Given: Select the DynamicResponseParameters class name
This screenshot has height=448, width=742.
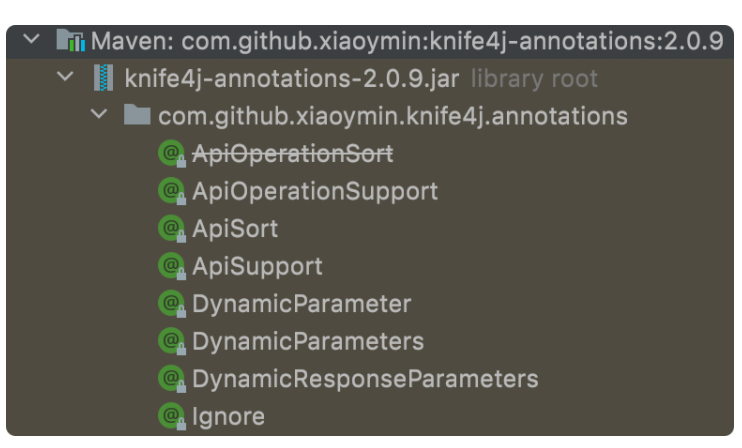Looking at the screenshot, I should (364, 379).
